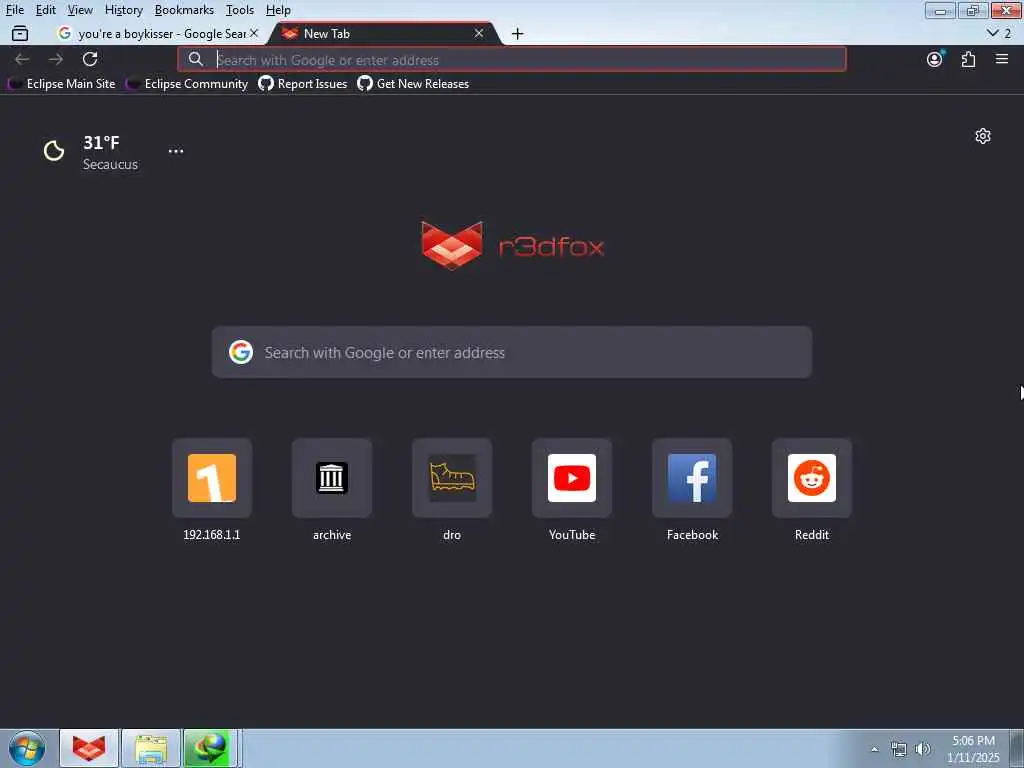The image size is (1024, 768).
Task: Open the Tools menu
Action: coord(240,10)
